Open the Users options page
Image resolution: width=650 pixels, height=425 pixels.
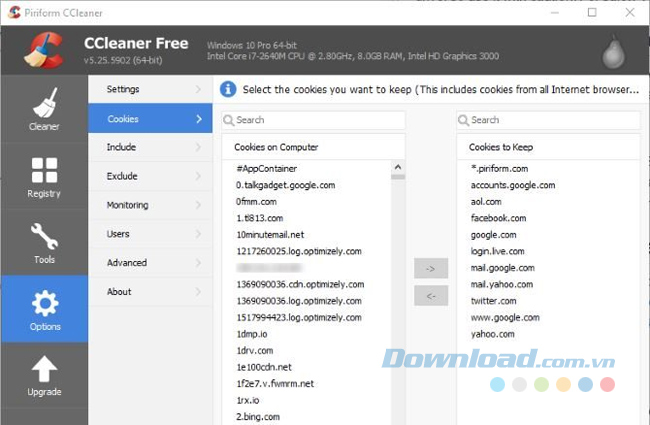point(150,234)
